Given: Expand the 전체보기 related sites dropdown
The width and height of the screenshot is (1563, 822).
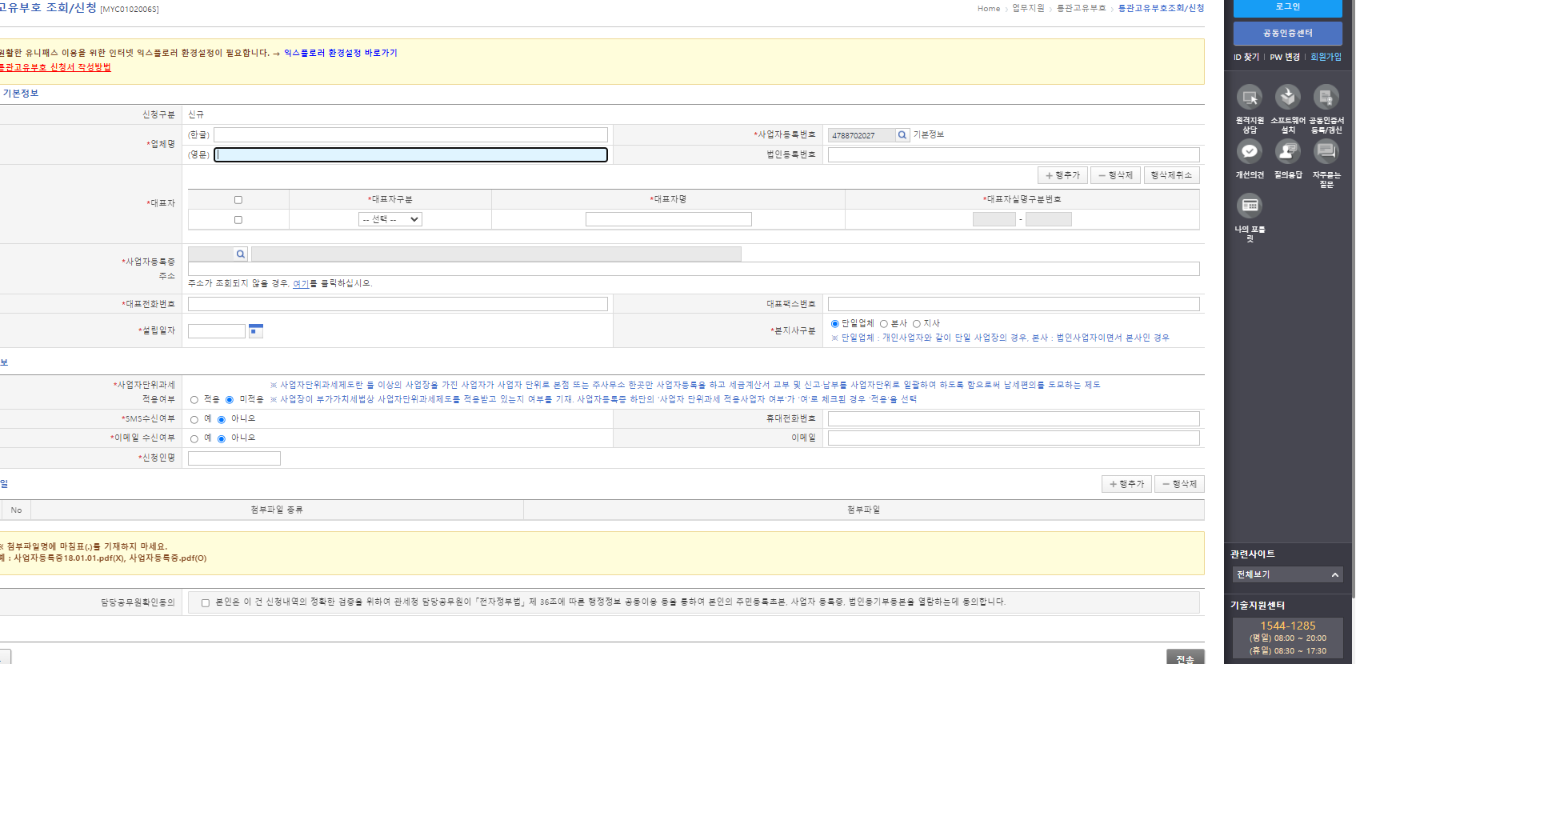Looking at the screenshot, I should 1287,575.
